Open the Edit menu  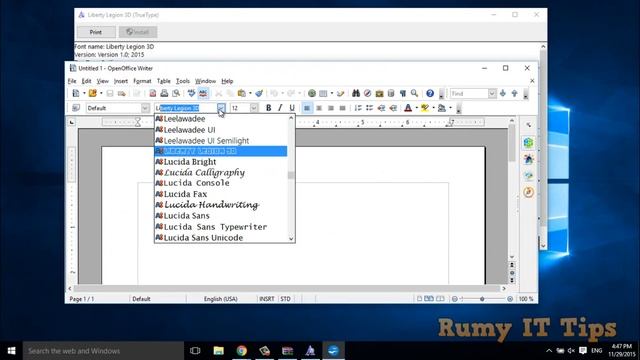pyautogui.click(x=86, y=81)
